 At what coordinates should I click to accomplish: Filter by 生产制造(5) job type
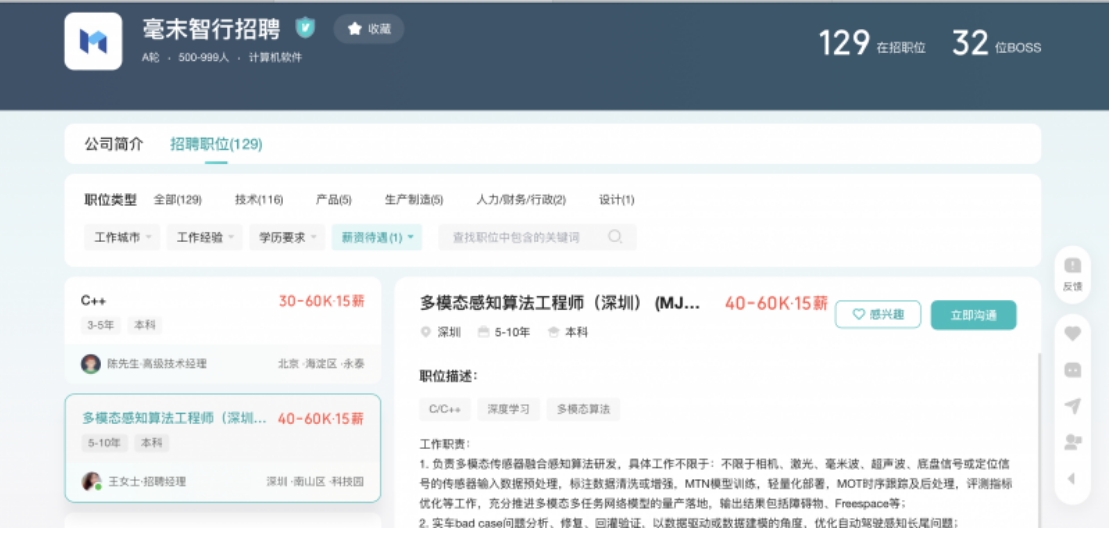(x=414, y=200)
